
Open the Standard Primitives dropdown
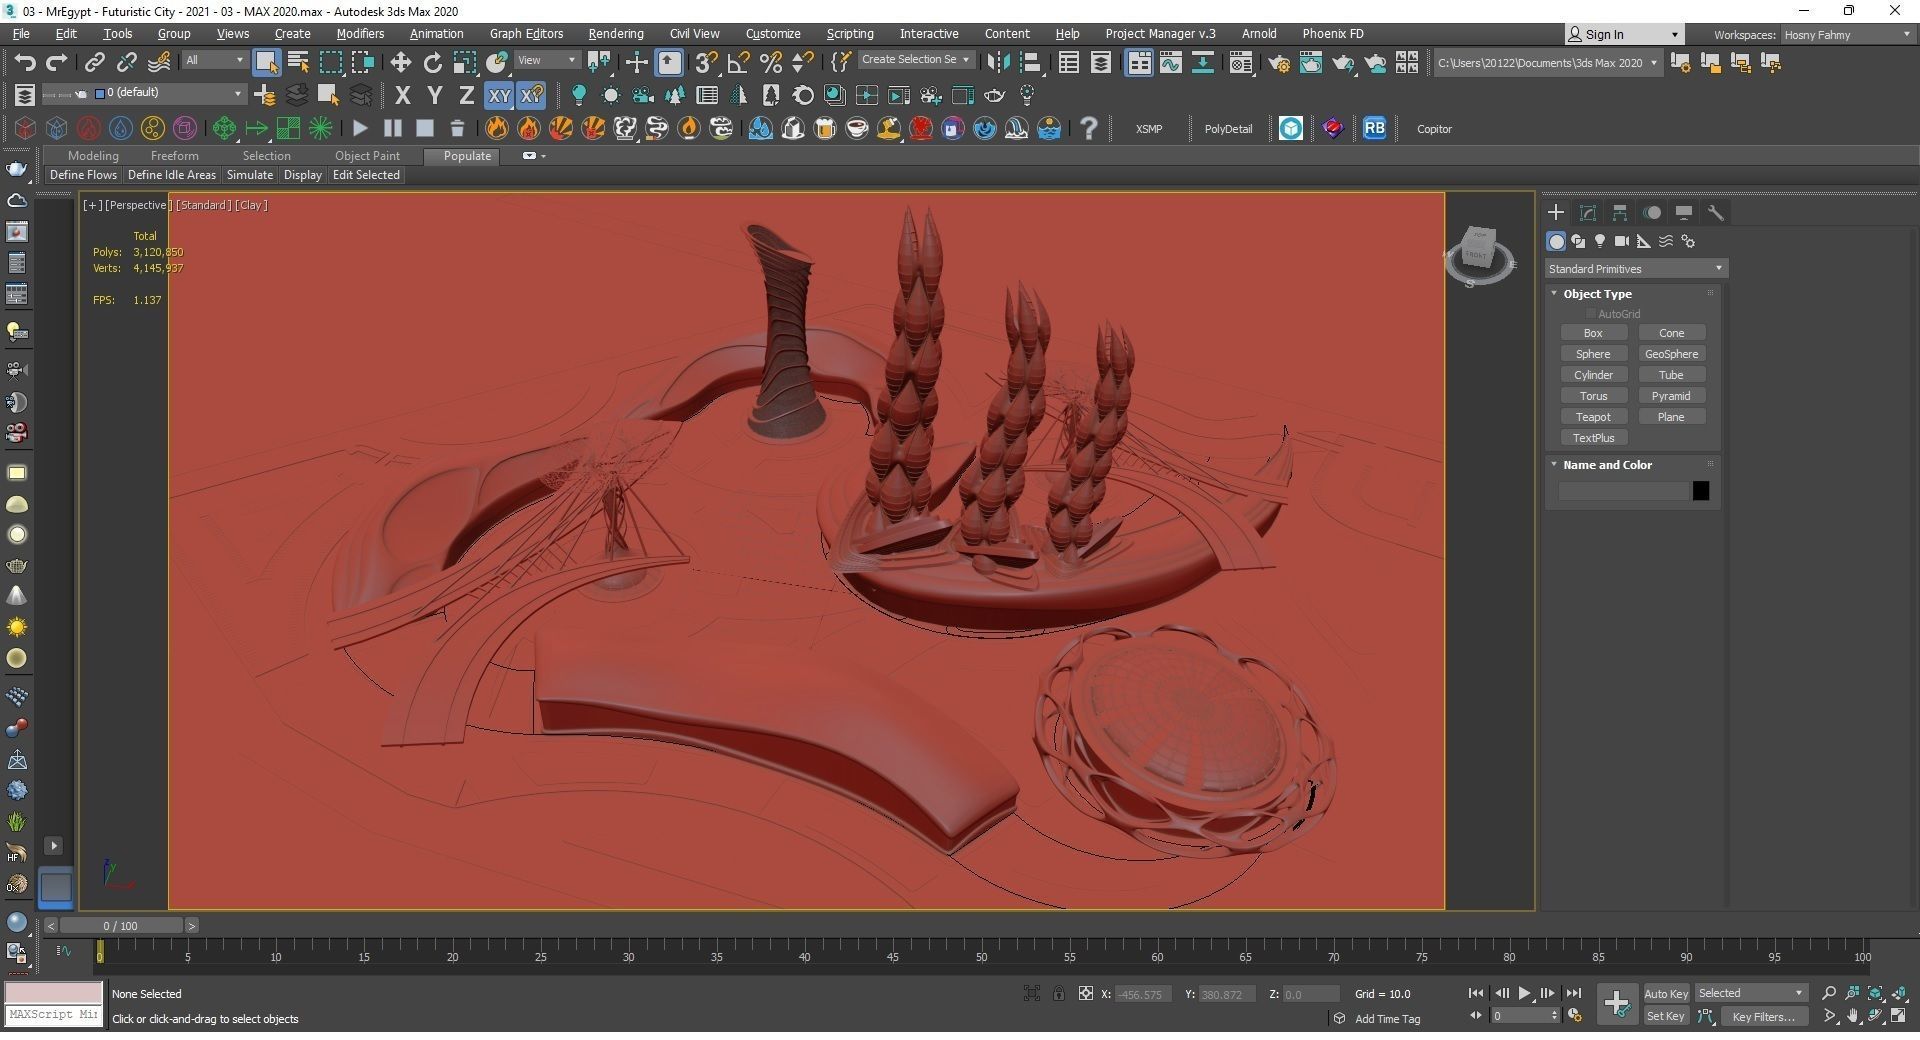tap(1635, 268)
